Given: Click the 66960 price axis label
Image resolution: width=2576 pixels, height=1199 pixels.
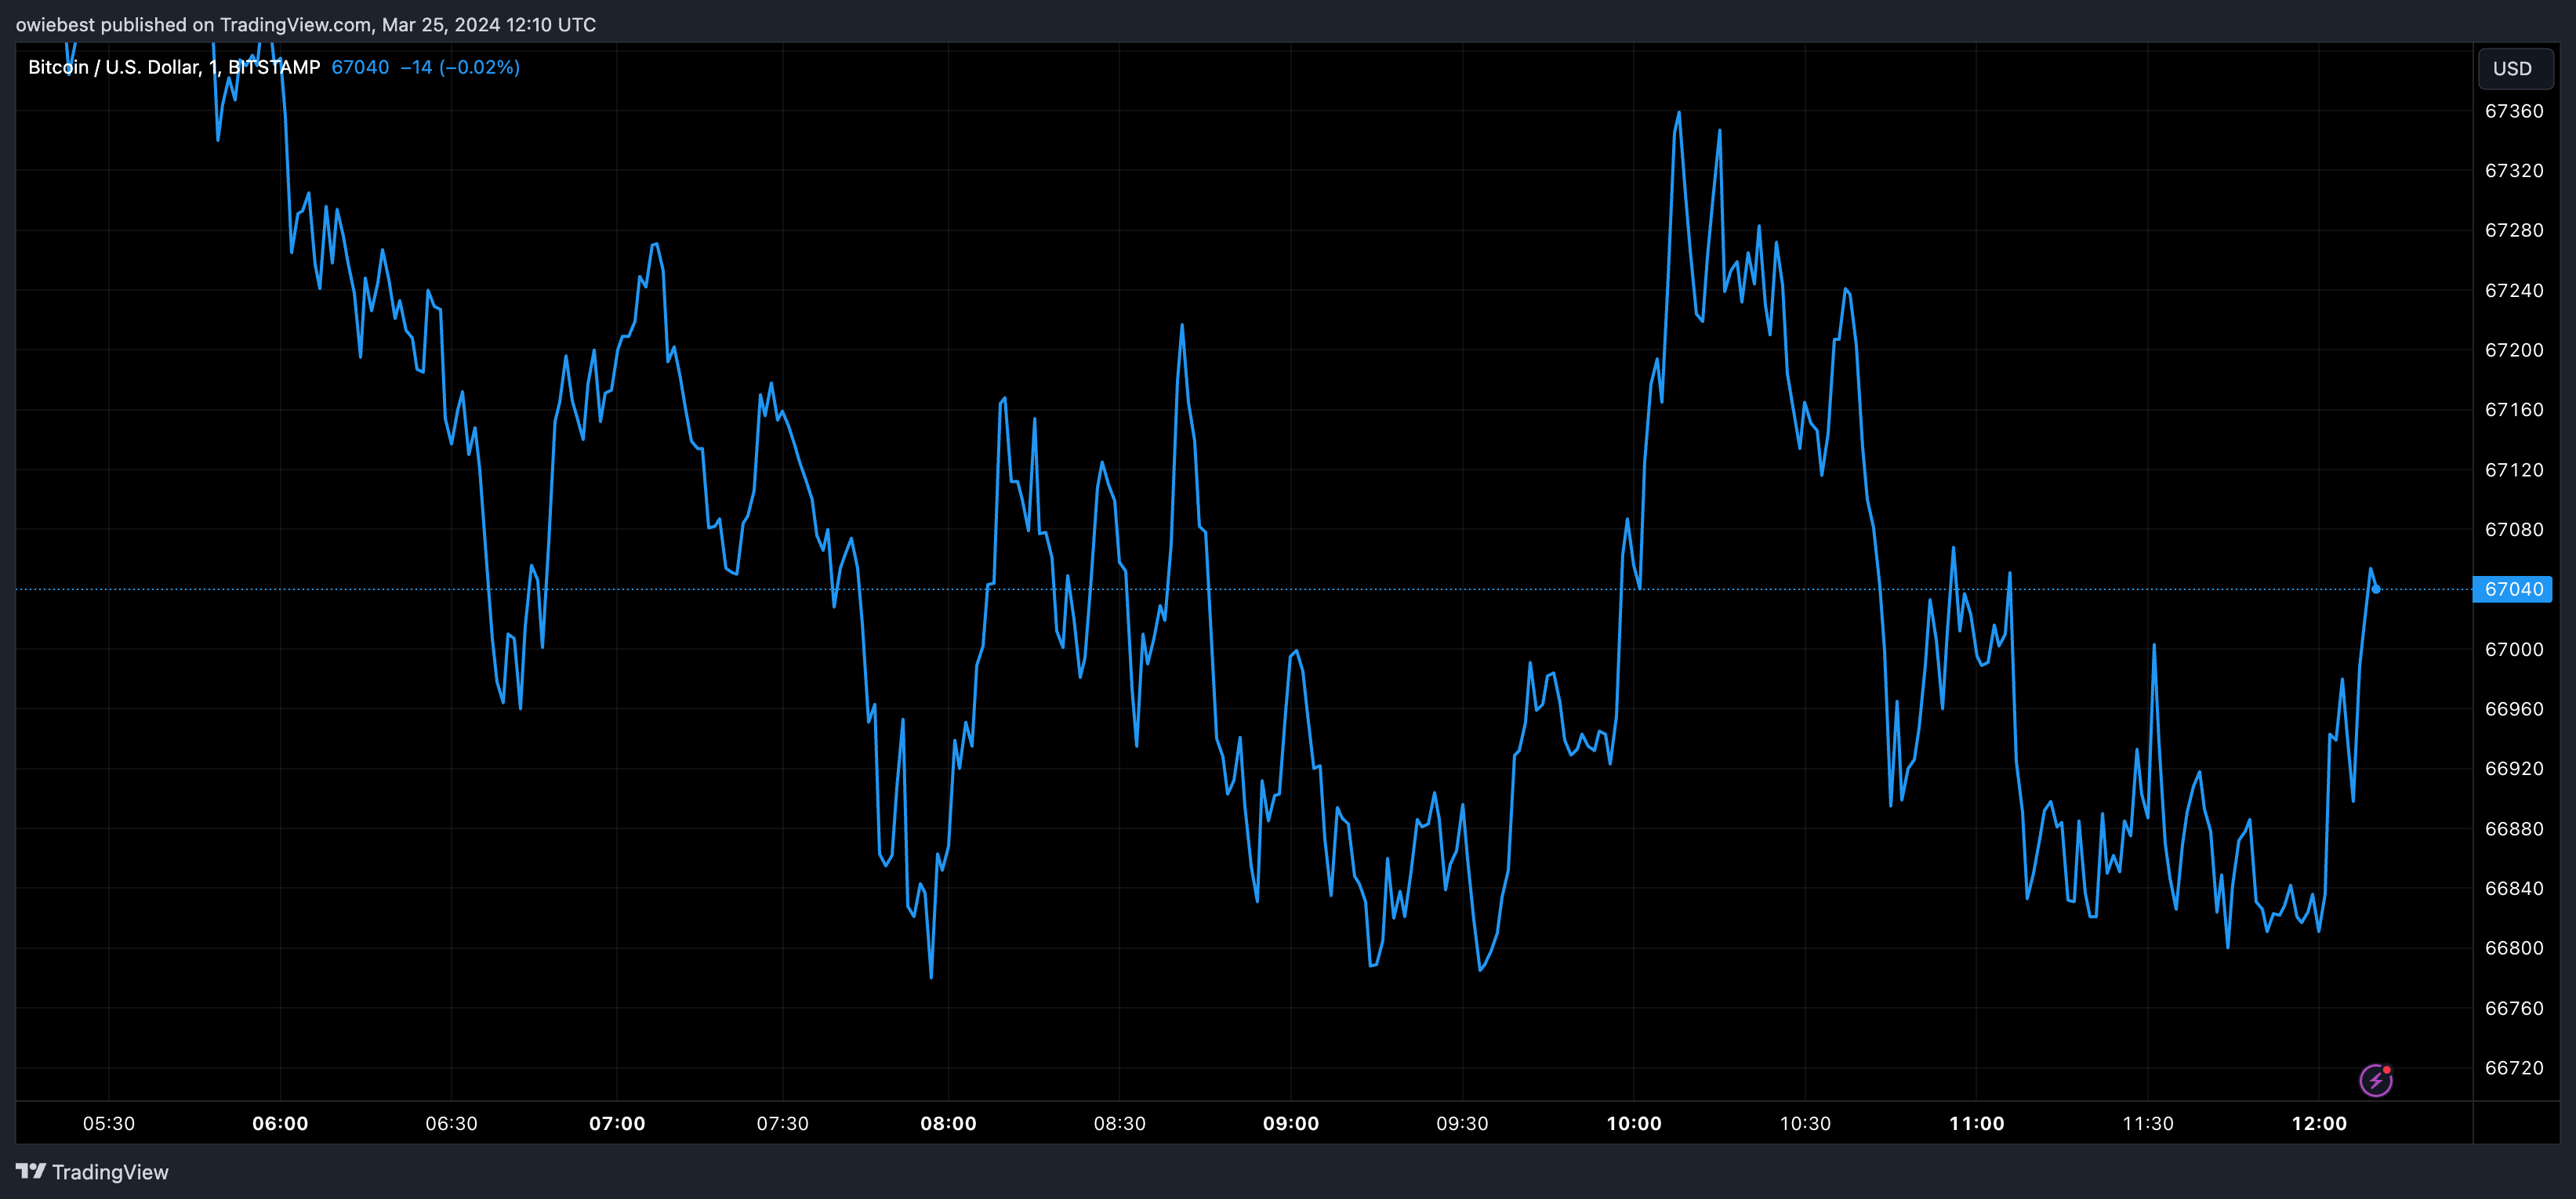Looking at the screenshot, I should coord(2514,709).
